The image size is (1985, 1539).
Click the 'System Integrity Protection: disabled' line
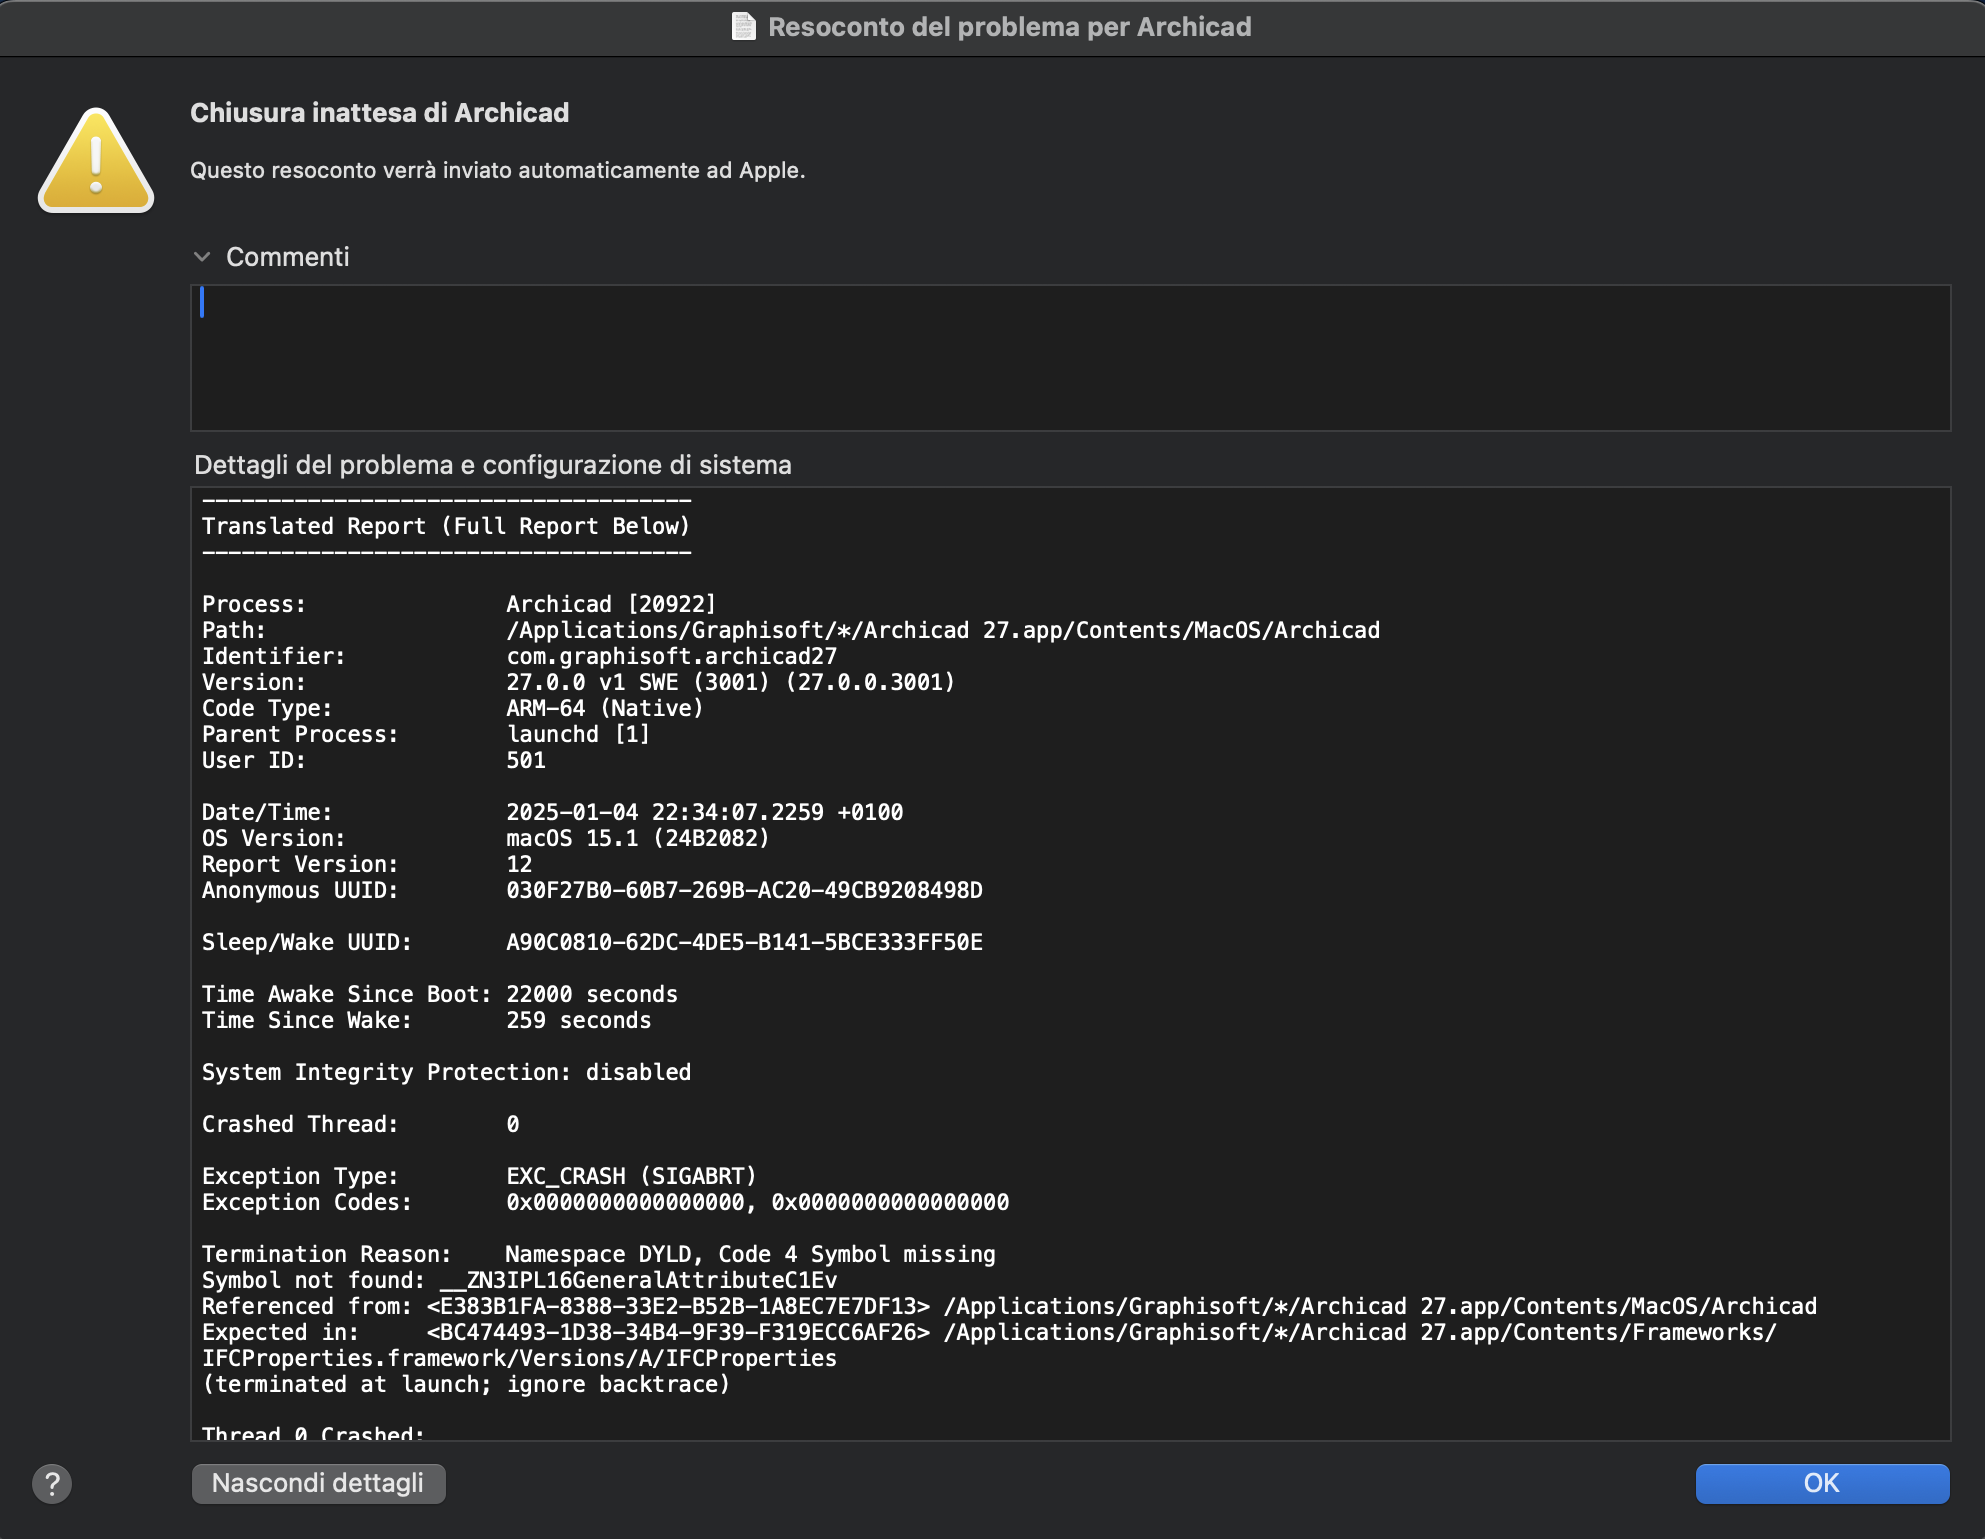[x=446, y=1072]
